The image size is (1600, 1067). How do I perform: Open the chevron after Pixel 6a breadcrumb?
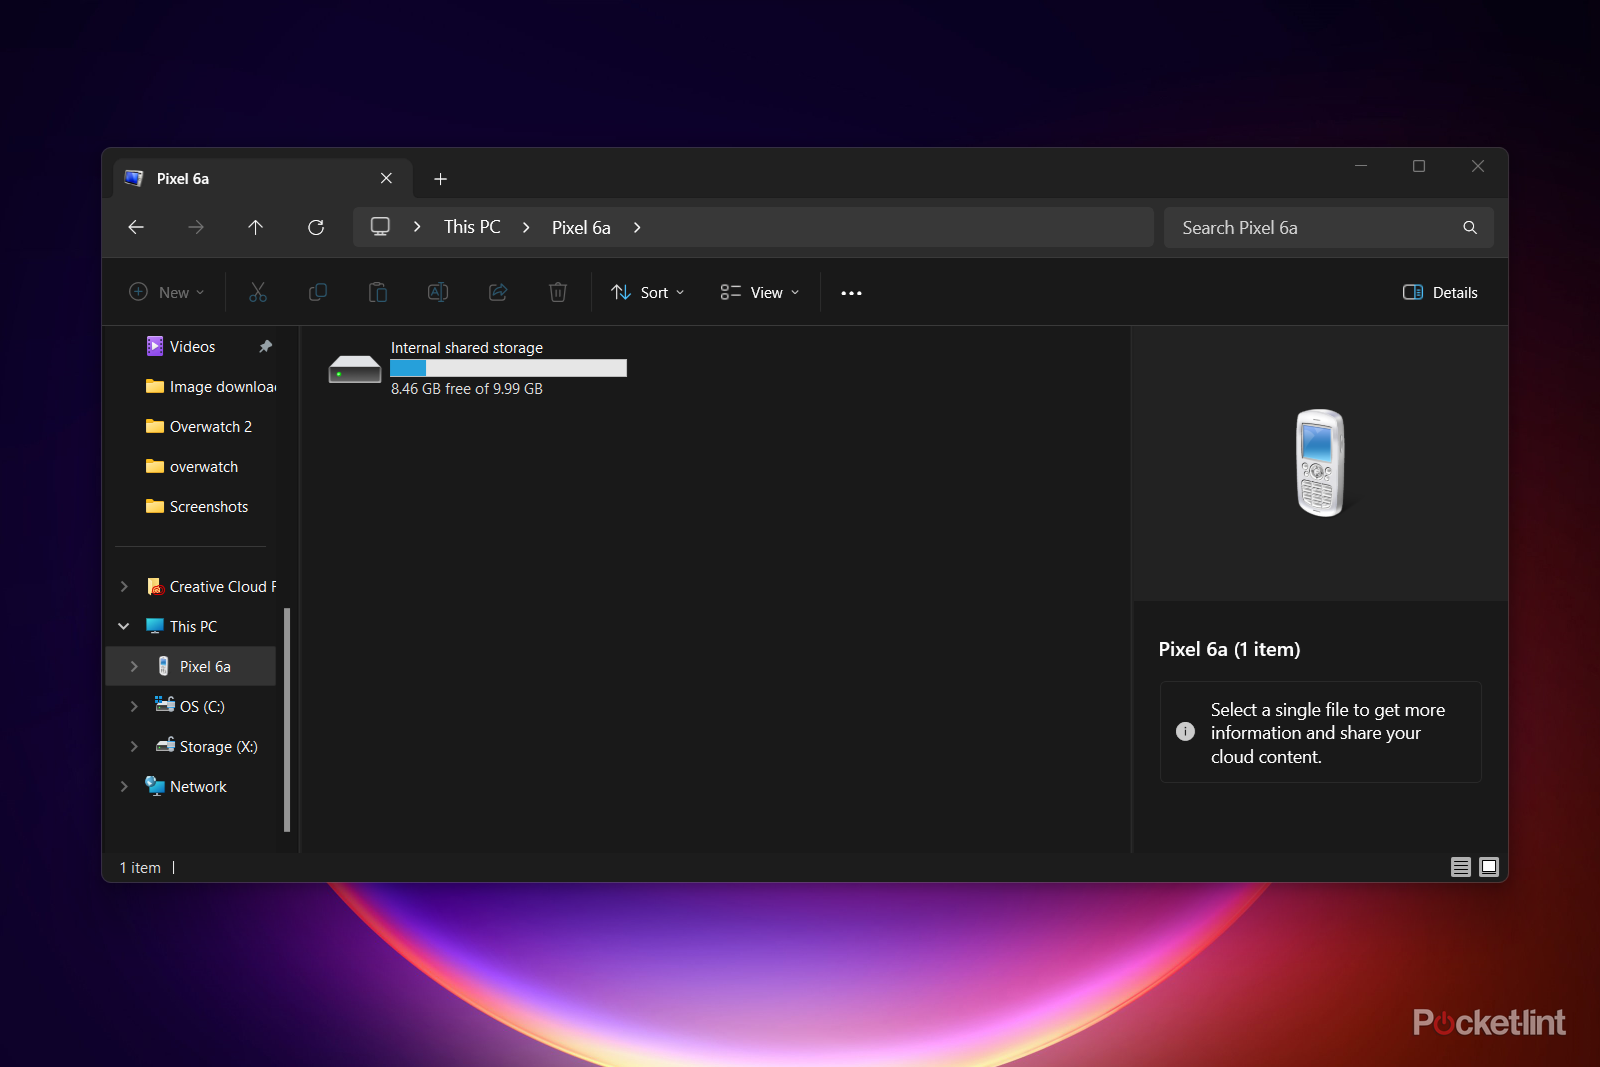pyautogui.click(x=637, y=227)
